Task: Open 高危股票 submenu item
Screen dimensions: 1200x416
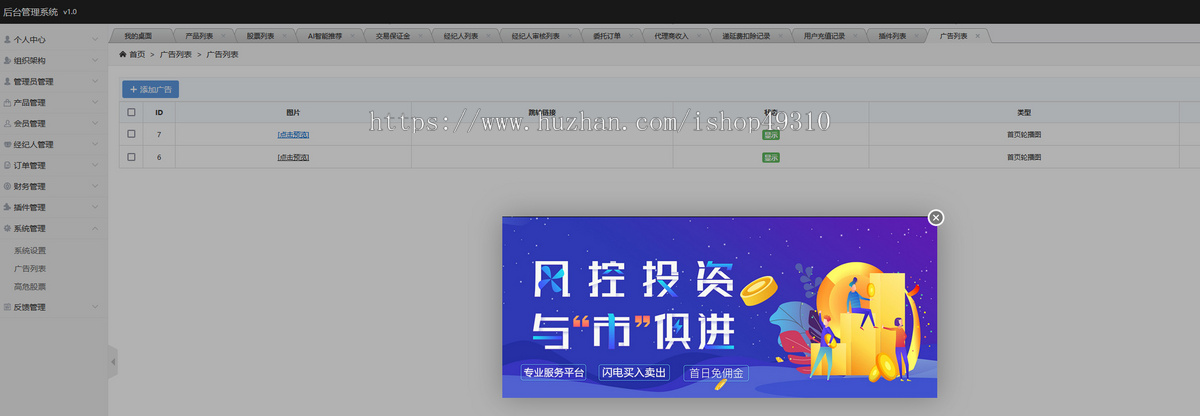Action: pos(30,286)
